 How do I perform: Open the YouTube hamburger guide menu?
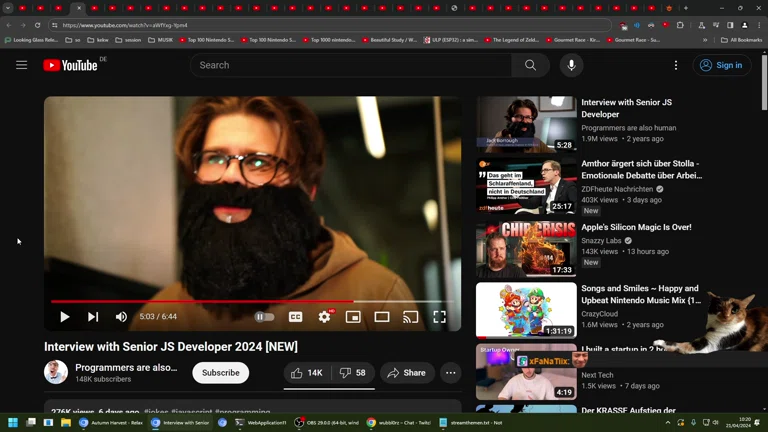[x=21, y=65]
